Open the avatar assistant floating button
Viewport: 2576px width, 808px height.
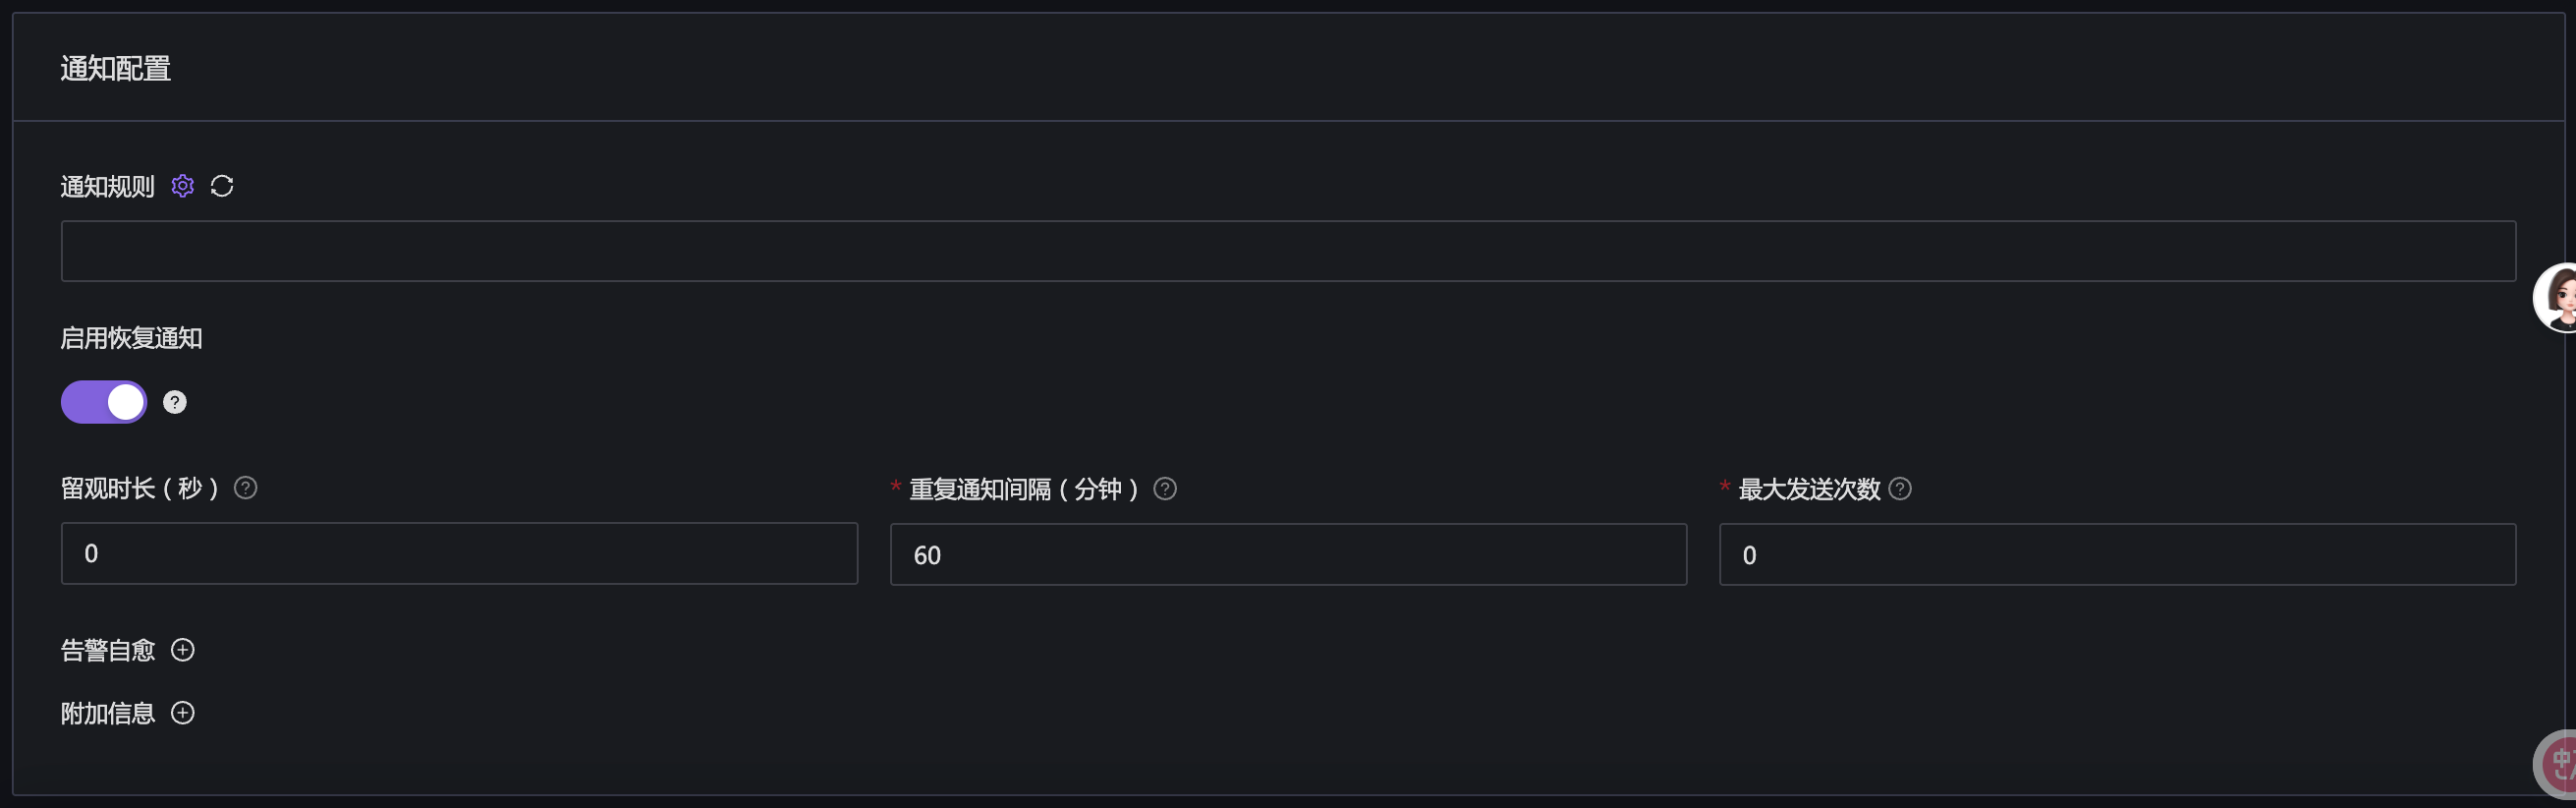[x=2558, y=297]
